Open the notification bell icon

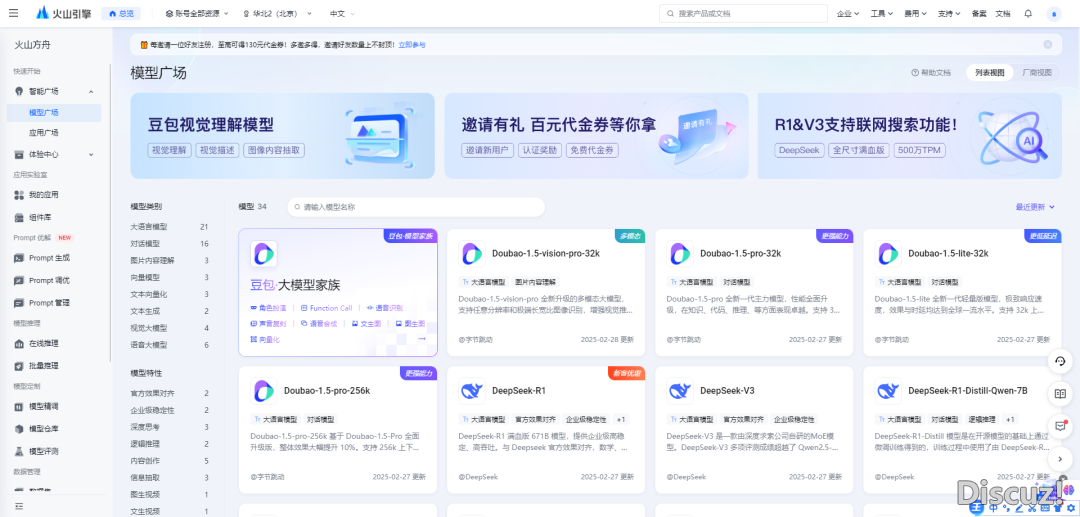pyautogui.click(x=1028, y=13)
